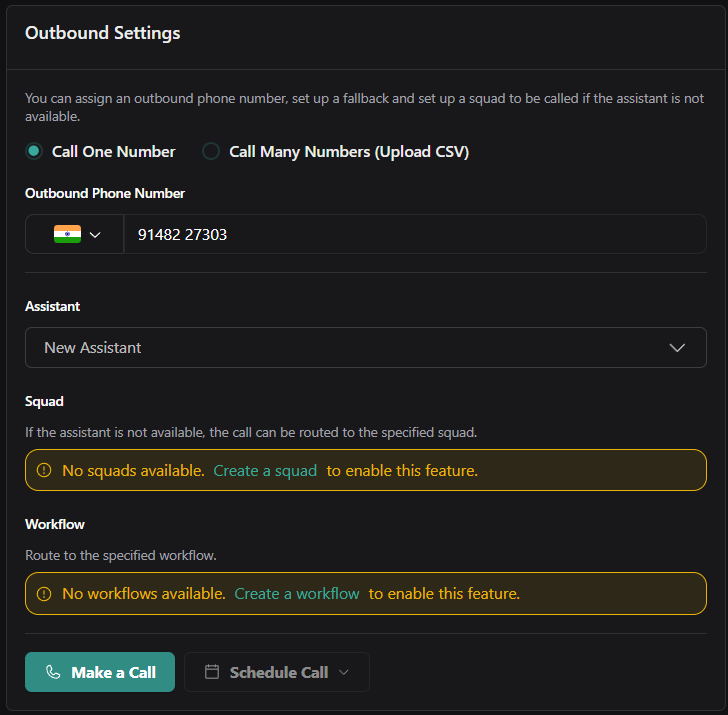Screen dimensions: 728x715
Task: Click the Outbound Settings heading
Action: pos(103,33)
